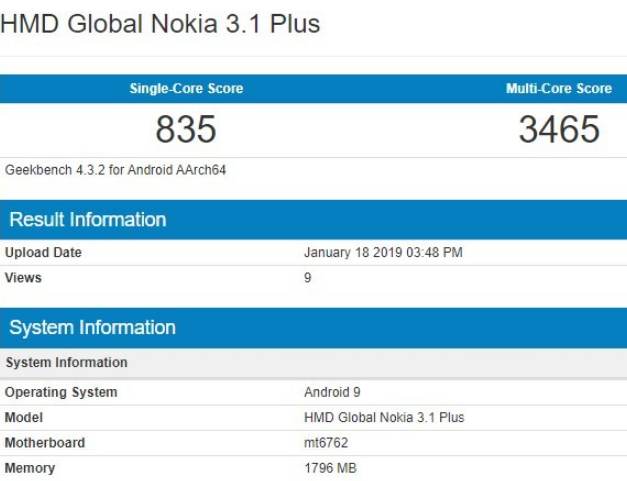Screen dimensions: 627x481
Task: Click the HMD Global Nokia 3.1 Plus title
Action: (x=160, y=24)
